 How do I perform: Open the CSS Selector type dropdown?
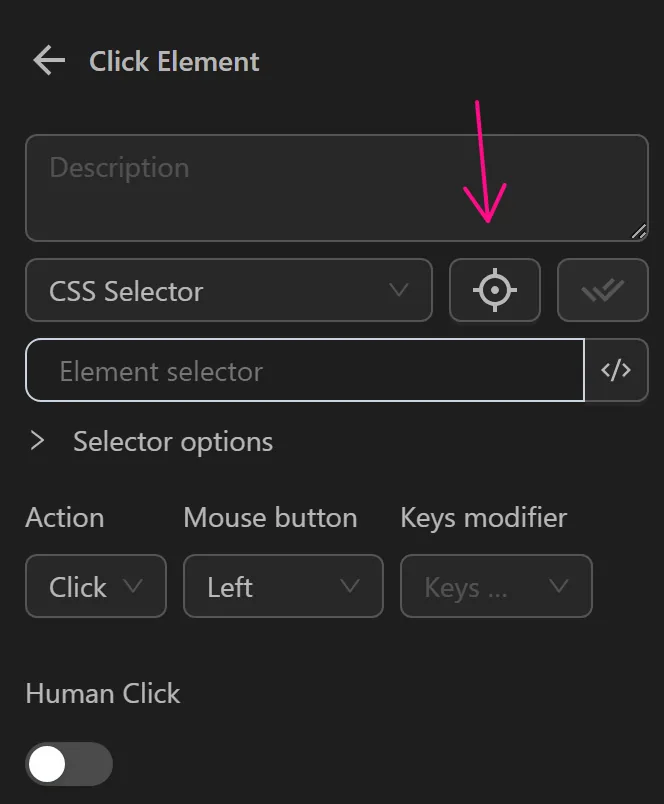(x=228, y=290)
